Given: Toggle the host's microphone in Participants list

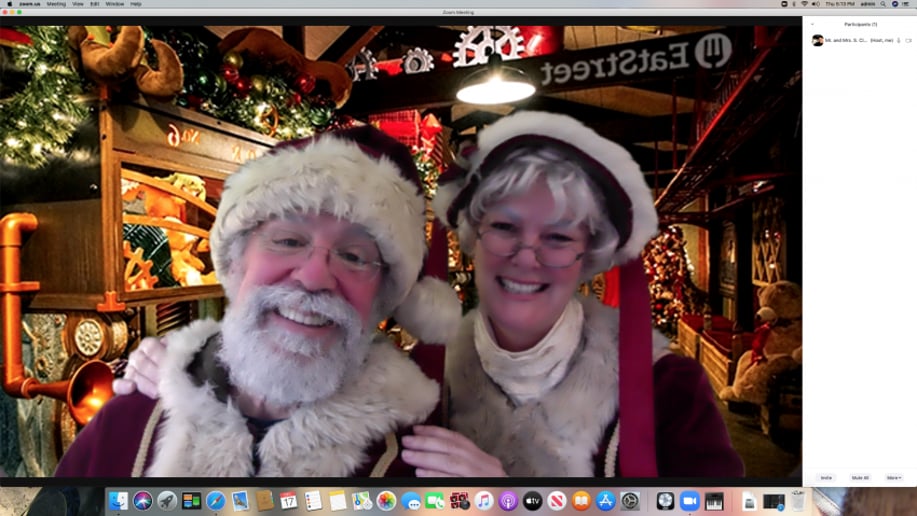Looking at the screenshot, I should [x=899, y=40].
